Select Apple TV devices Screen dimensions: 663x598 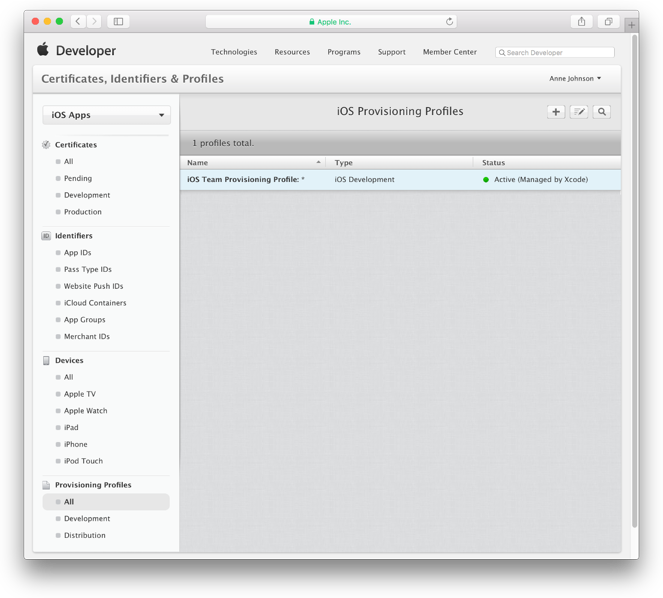point(80,394)
